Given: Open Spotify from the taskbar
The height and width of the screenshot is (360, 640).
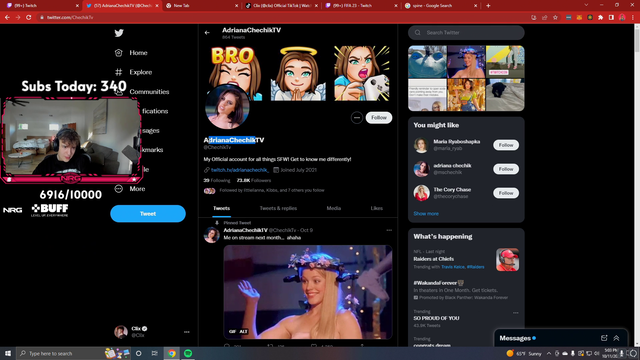Looking at the screenshot, I should [x=188, y=353].
